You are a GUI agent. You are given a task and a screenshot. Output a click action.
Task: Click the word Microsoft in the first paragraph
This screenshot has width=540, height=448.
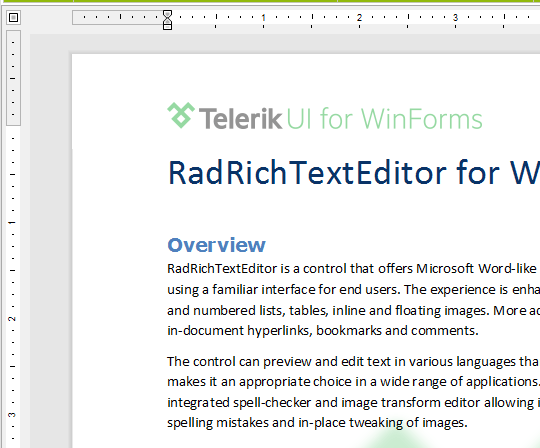coord(445,269)
